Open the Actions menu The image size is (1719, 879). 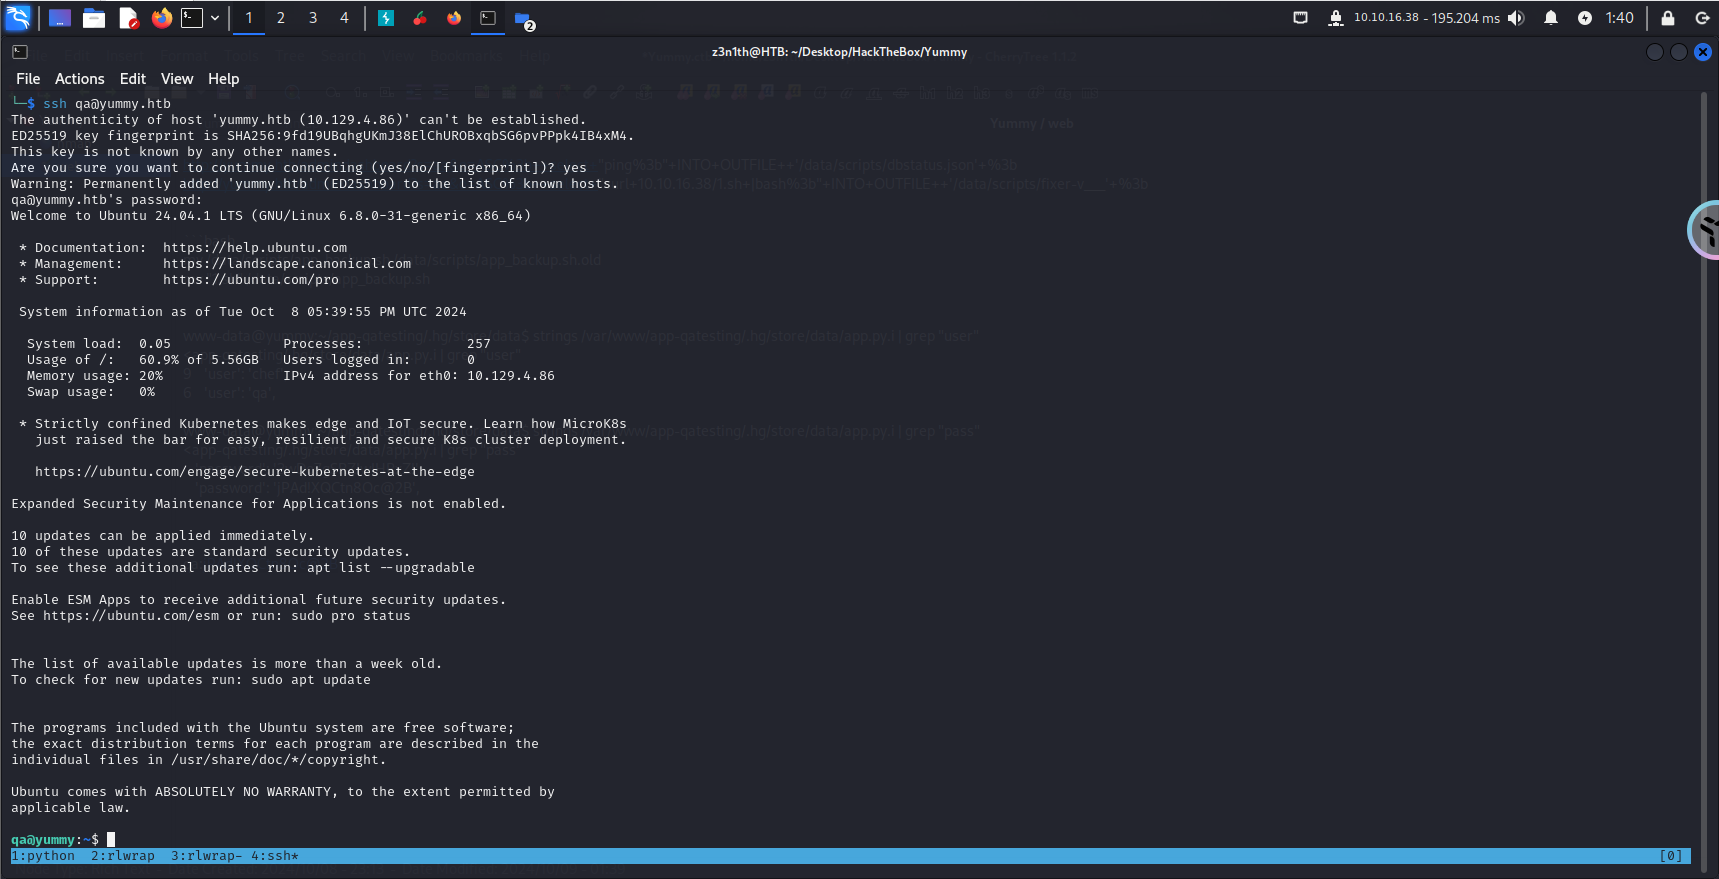click(x=79, y=79)
